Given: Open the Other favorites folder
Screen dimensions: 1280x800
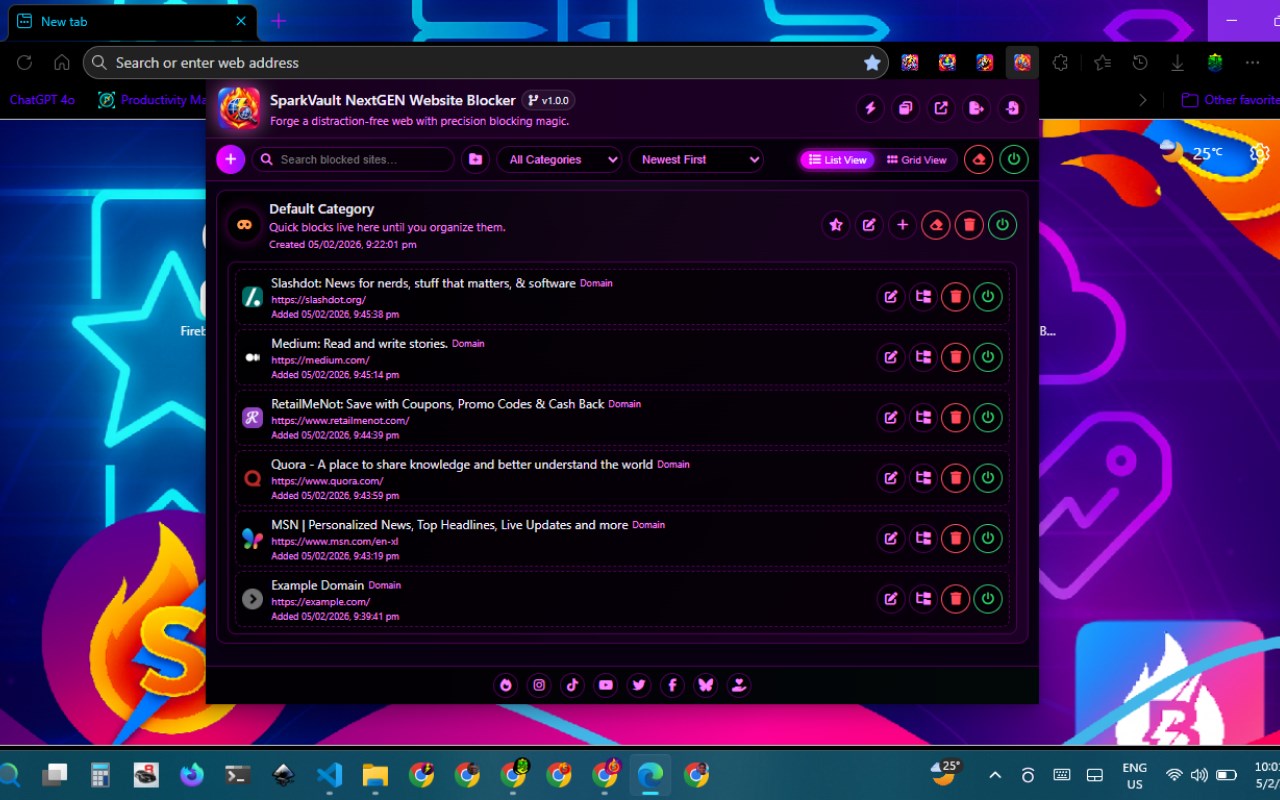Looking at the screenshot, I should tap(1230, 100).
